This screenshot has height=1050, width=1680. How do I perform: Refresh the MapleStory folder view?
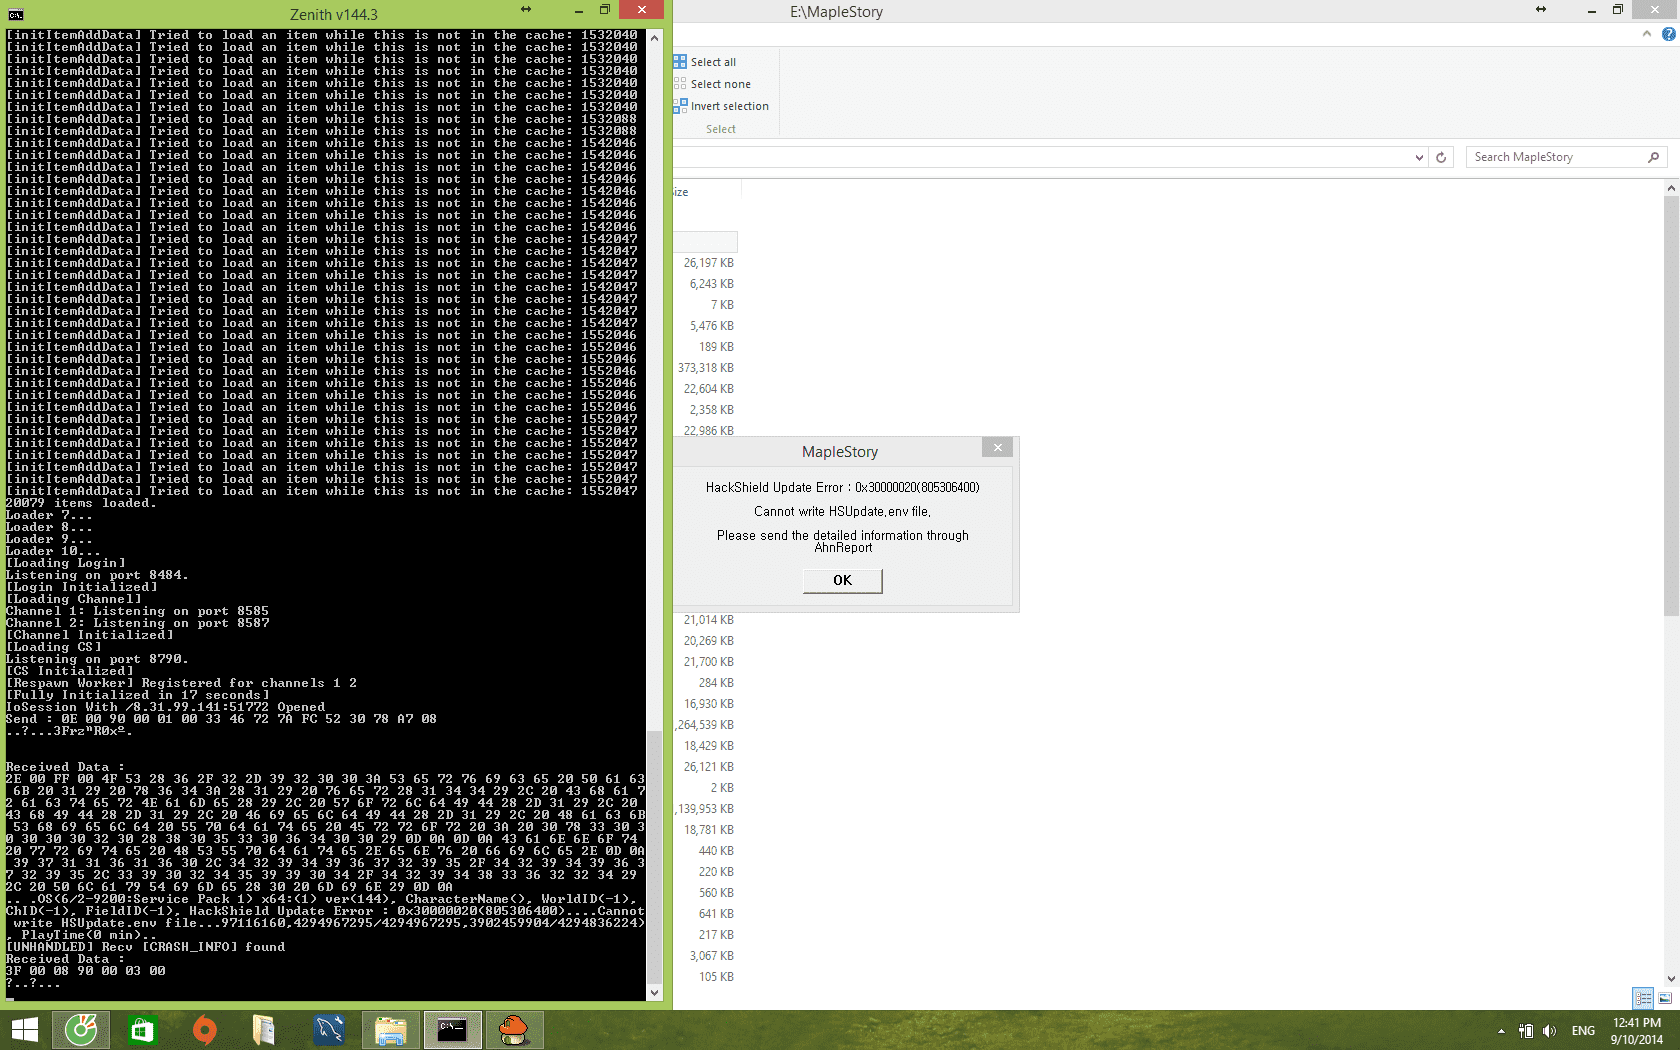click(1441, 157)
